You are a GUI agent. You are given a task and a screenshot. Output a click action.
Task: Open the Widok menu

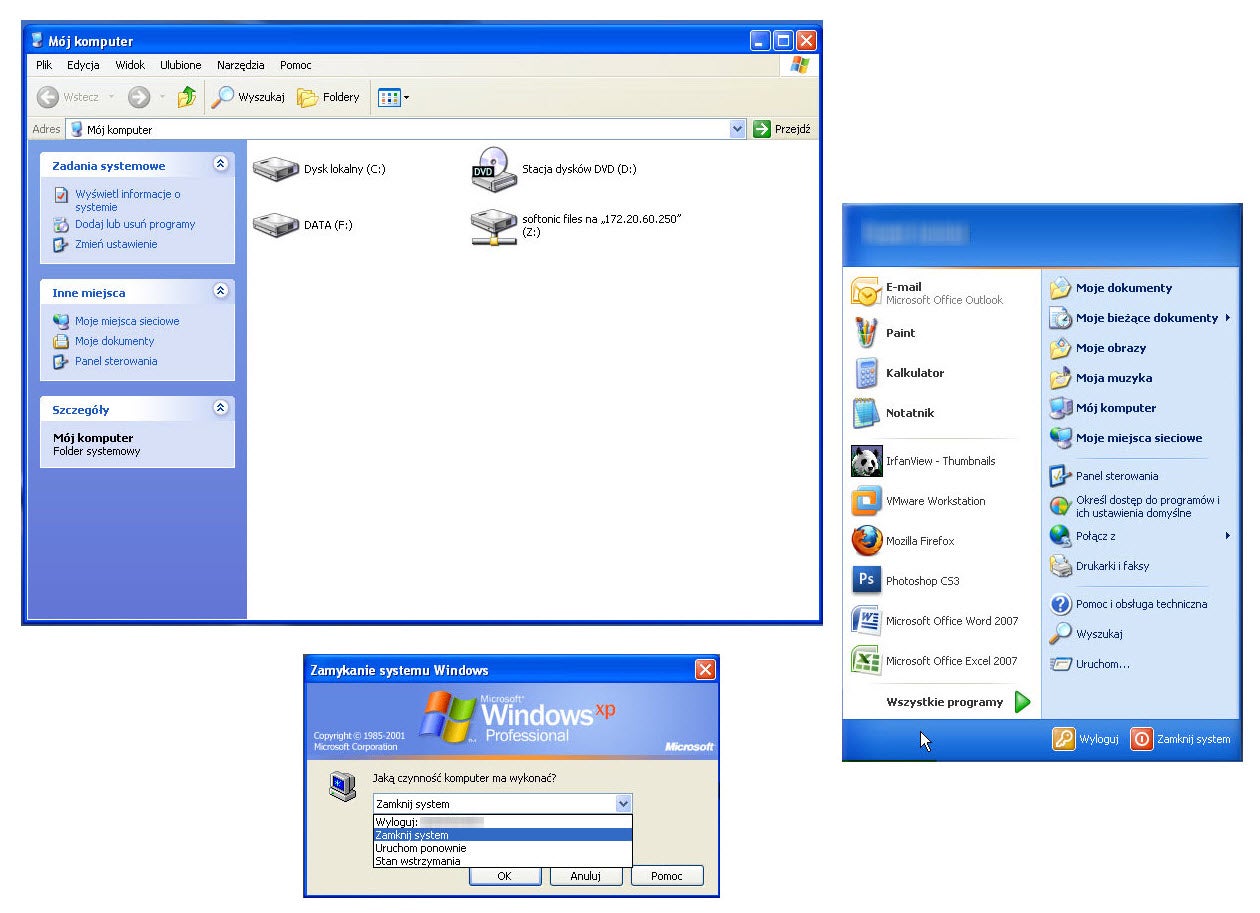pyautogui.click(x=130, y=65)
